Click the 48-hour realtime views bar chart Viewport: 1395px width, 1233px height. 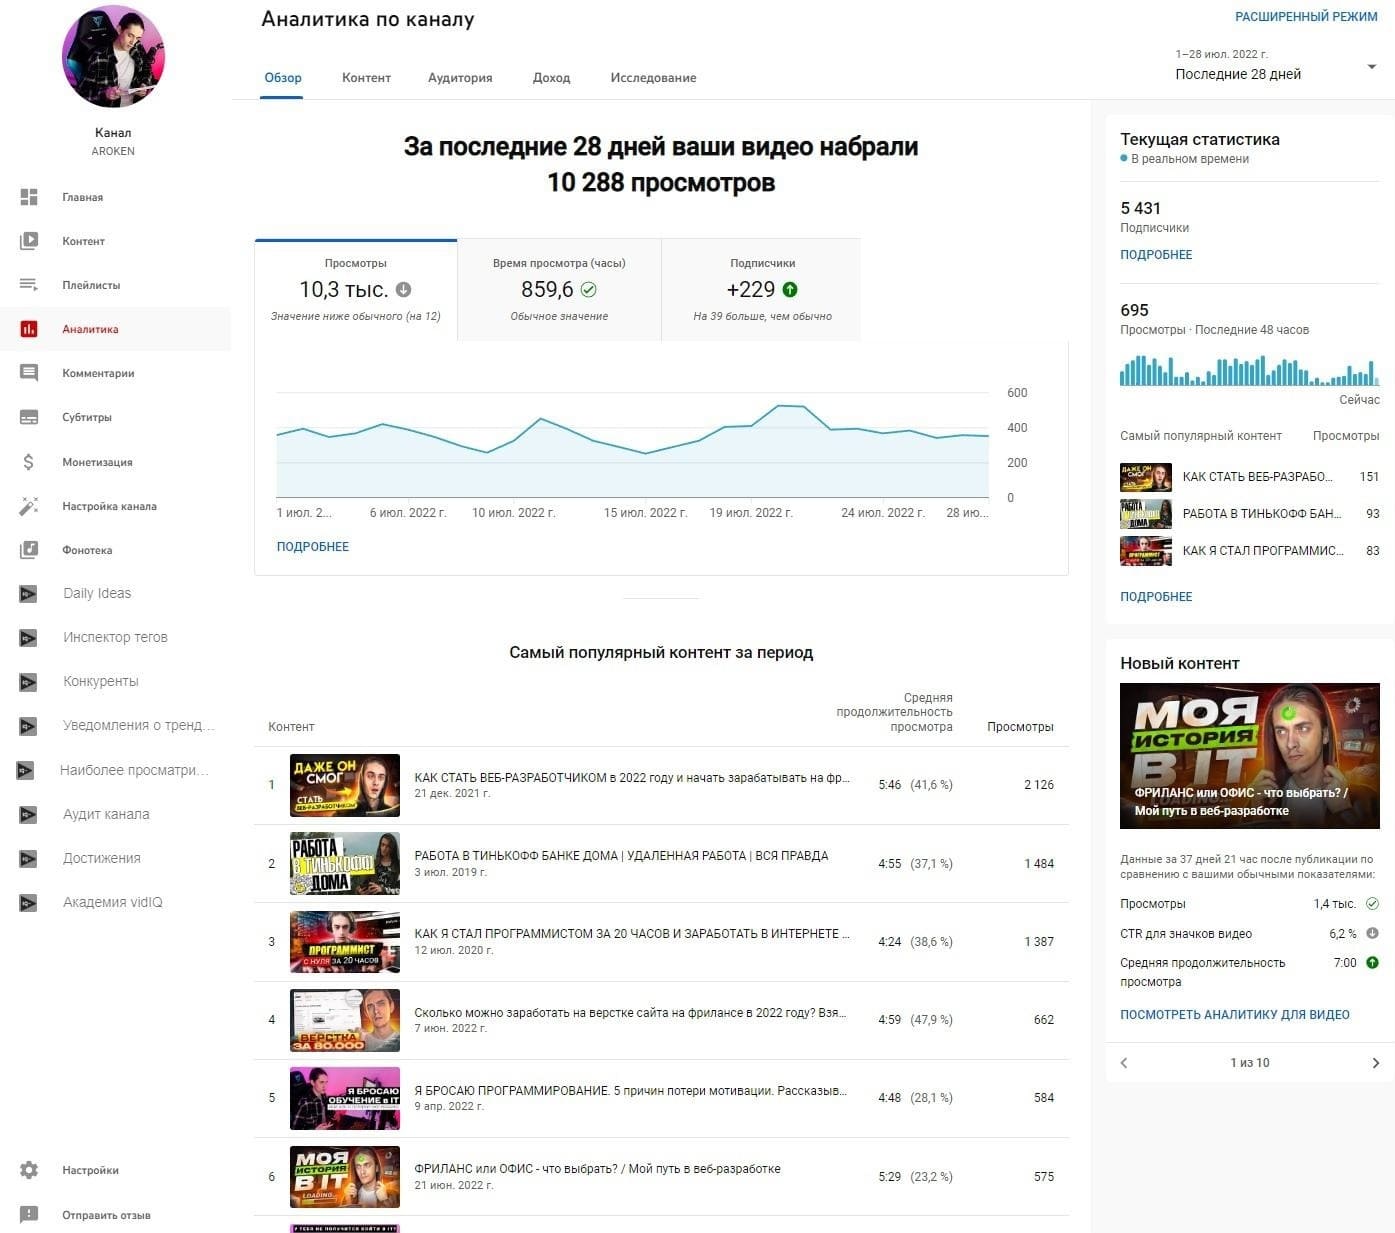pos(1250,370)
